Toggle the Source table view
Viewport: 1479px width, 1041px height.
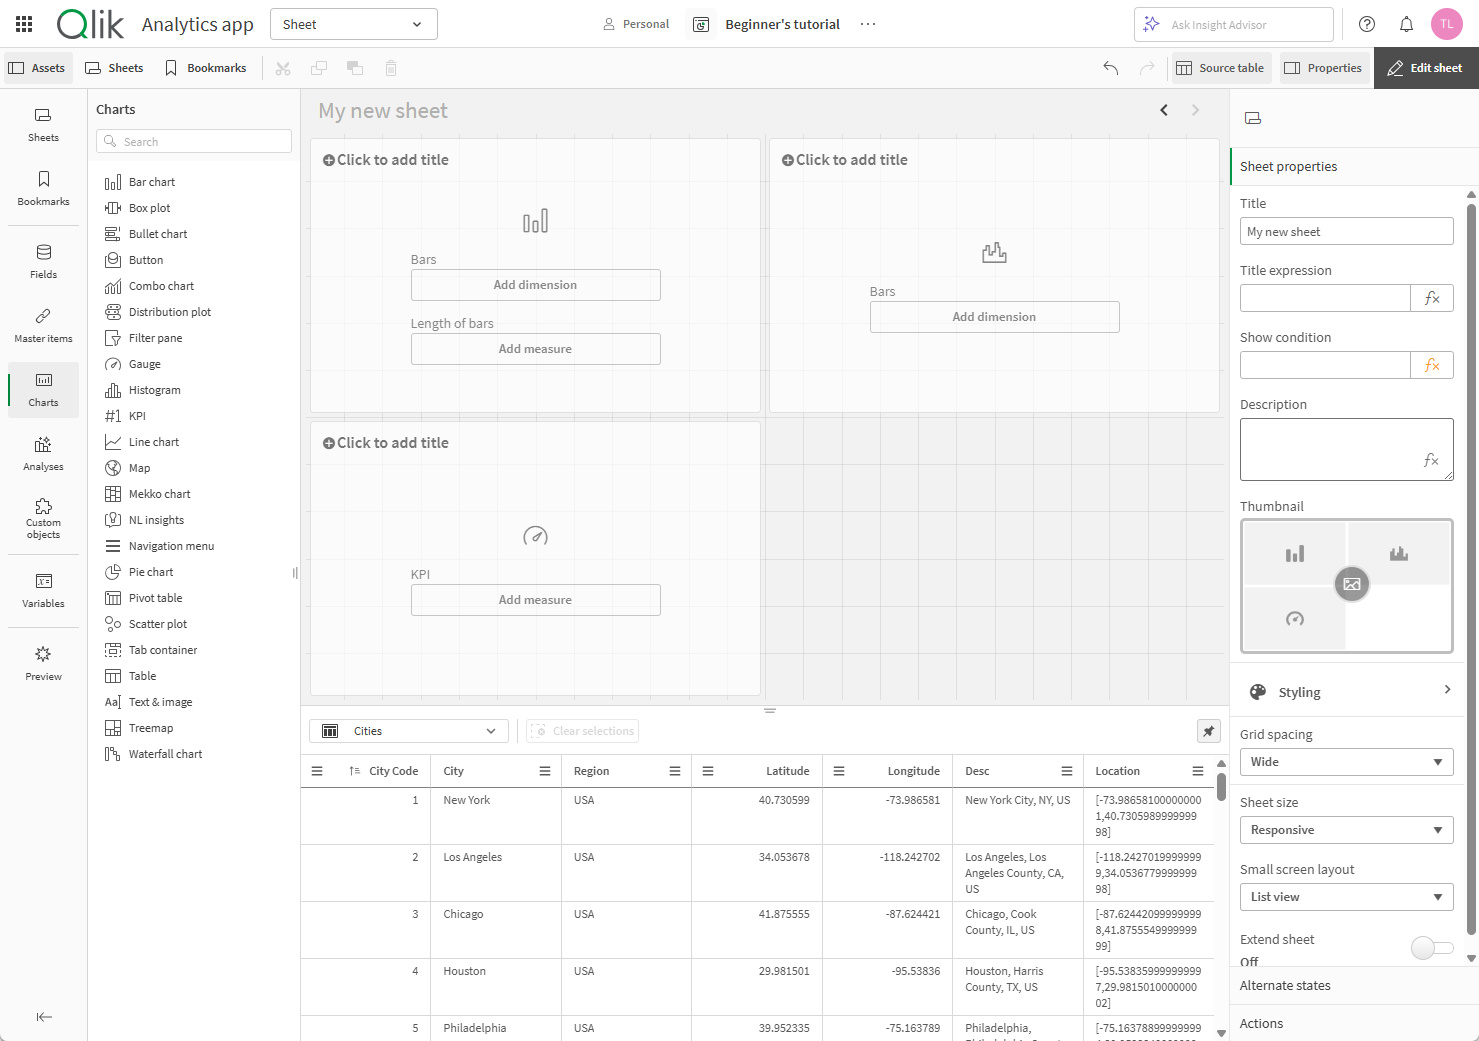[x=1221, y=68]
